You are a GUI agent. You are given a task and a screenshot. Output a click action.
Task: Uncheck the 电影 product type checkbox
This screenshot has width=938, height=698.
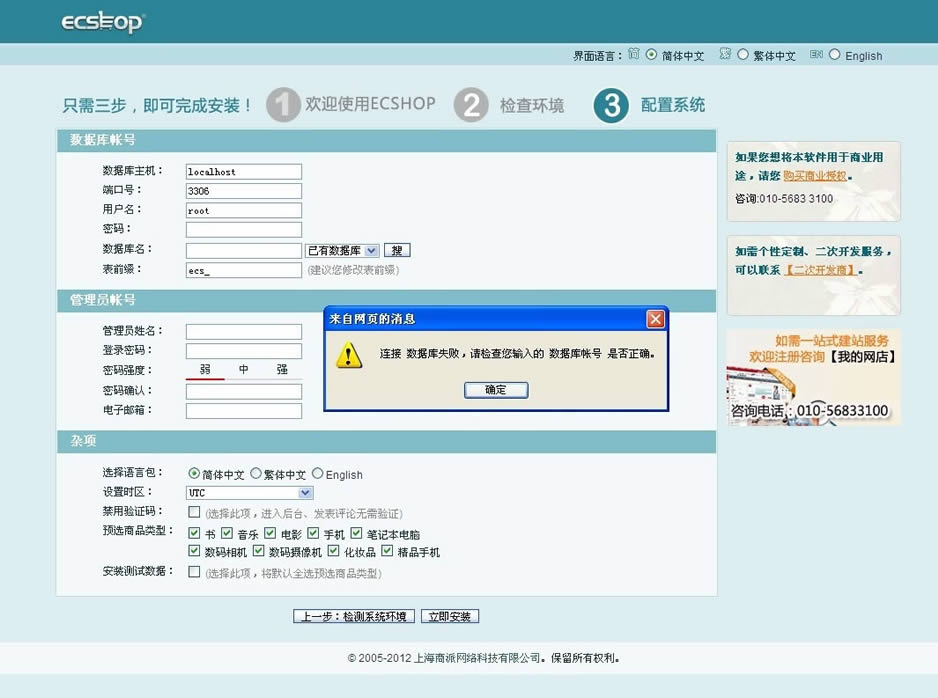click(x=270, y=533)
